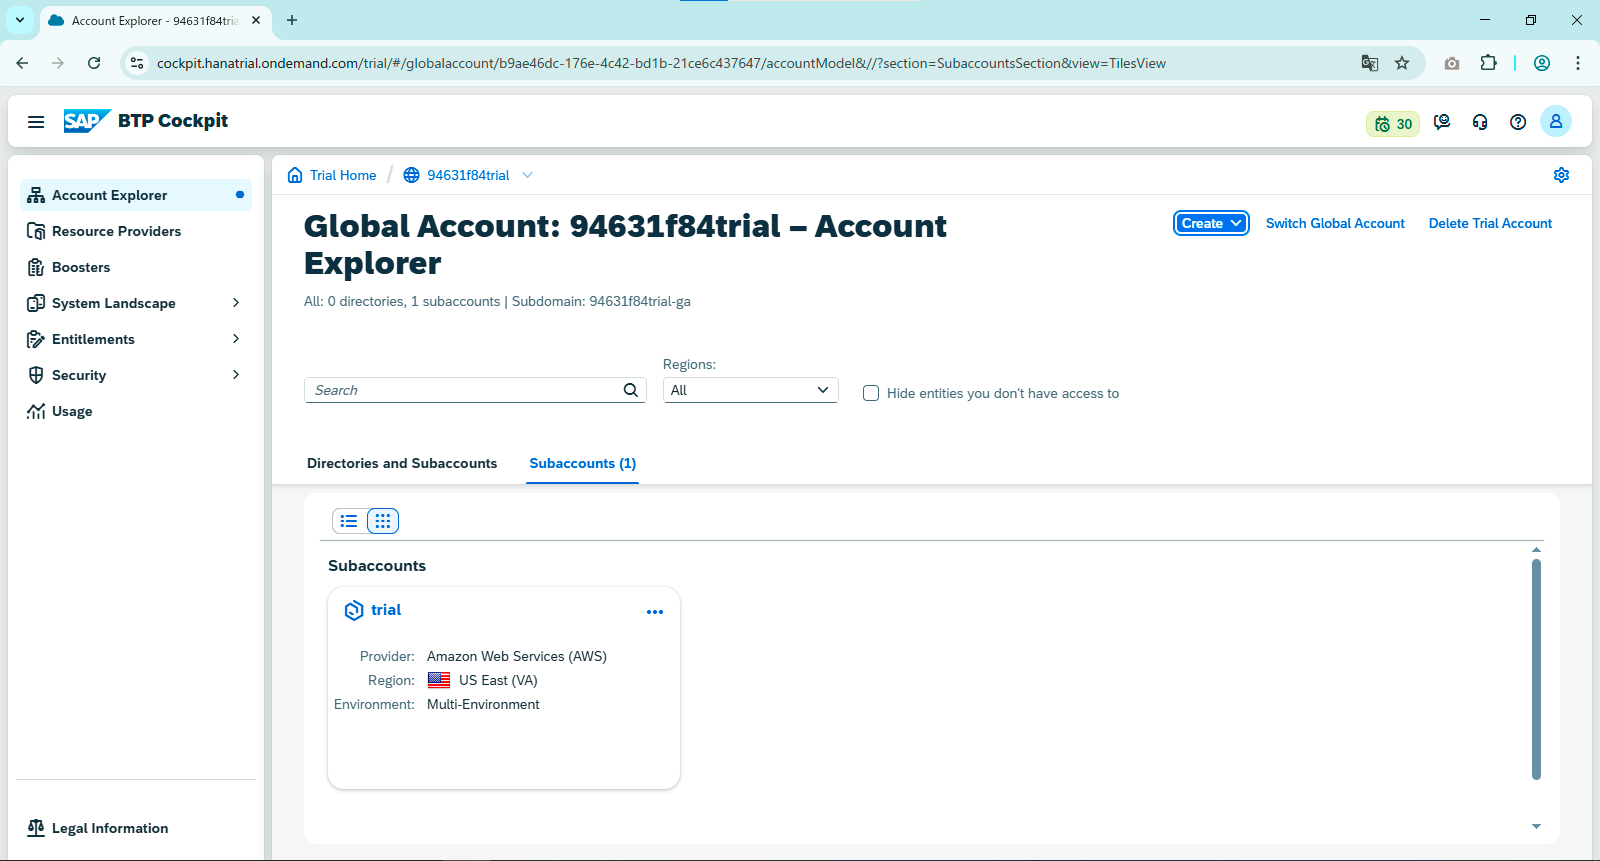The image size is (1600, 861).
Task: Go back to previous page
Action: [22, 63]
